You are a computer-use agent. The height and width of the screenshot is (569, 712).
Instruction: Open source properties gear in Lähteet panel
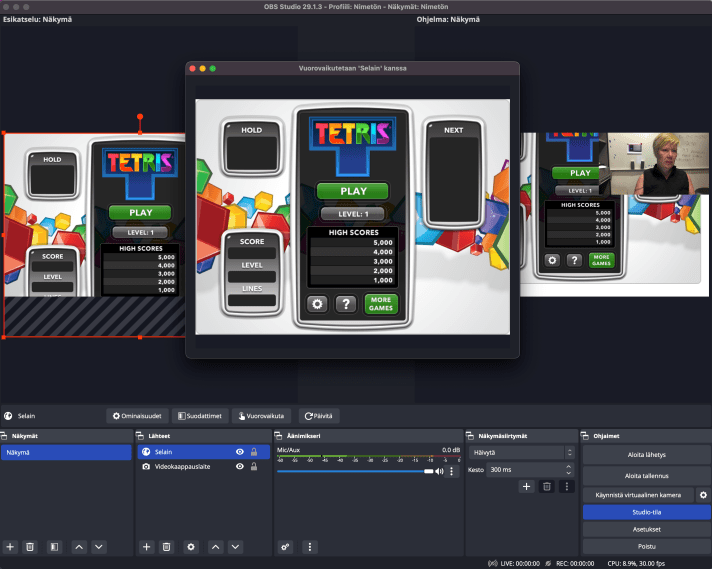[190, 547]
